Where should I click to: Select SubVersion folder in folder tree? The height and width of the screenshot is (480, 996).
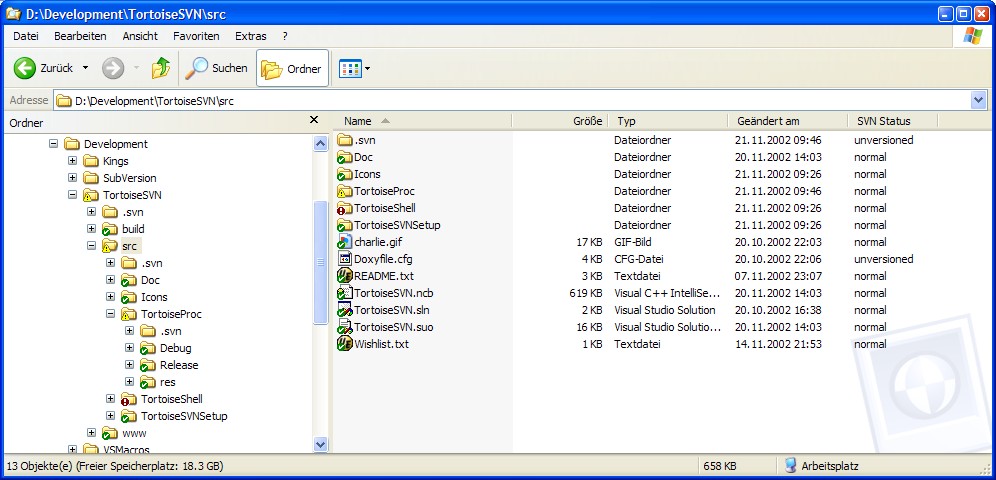coord(130,178)
